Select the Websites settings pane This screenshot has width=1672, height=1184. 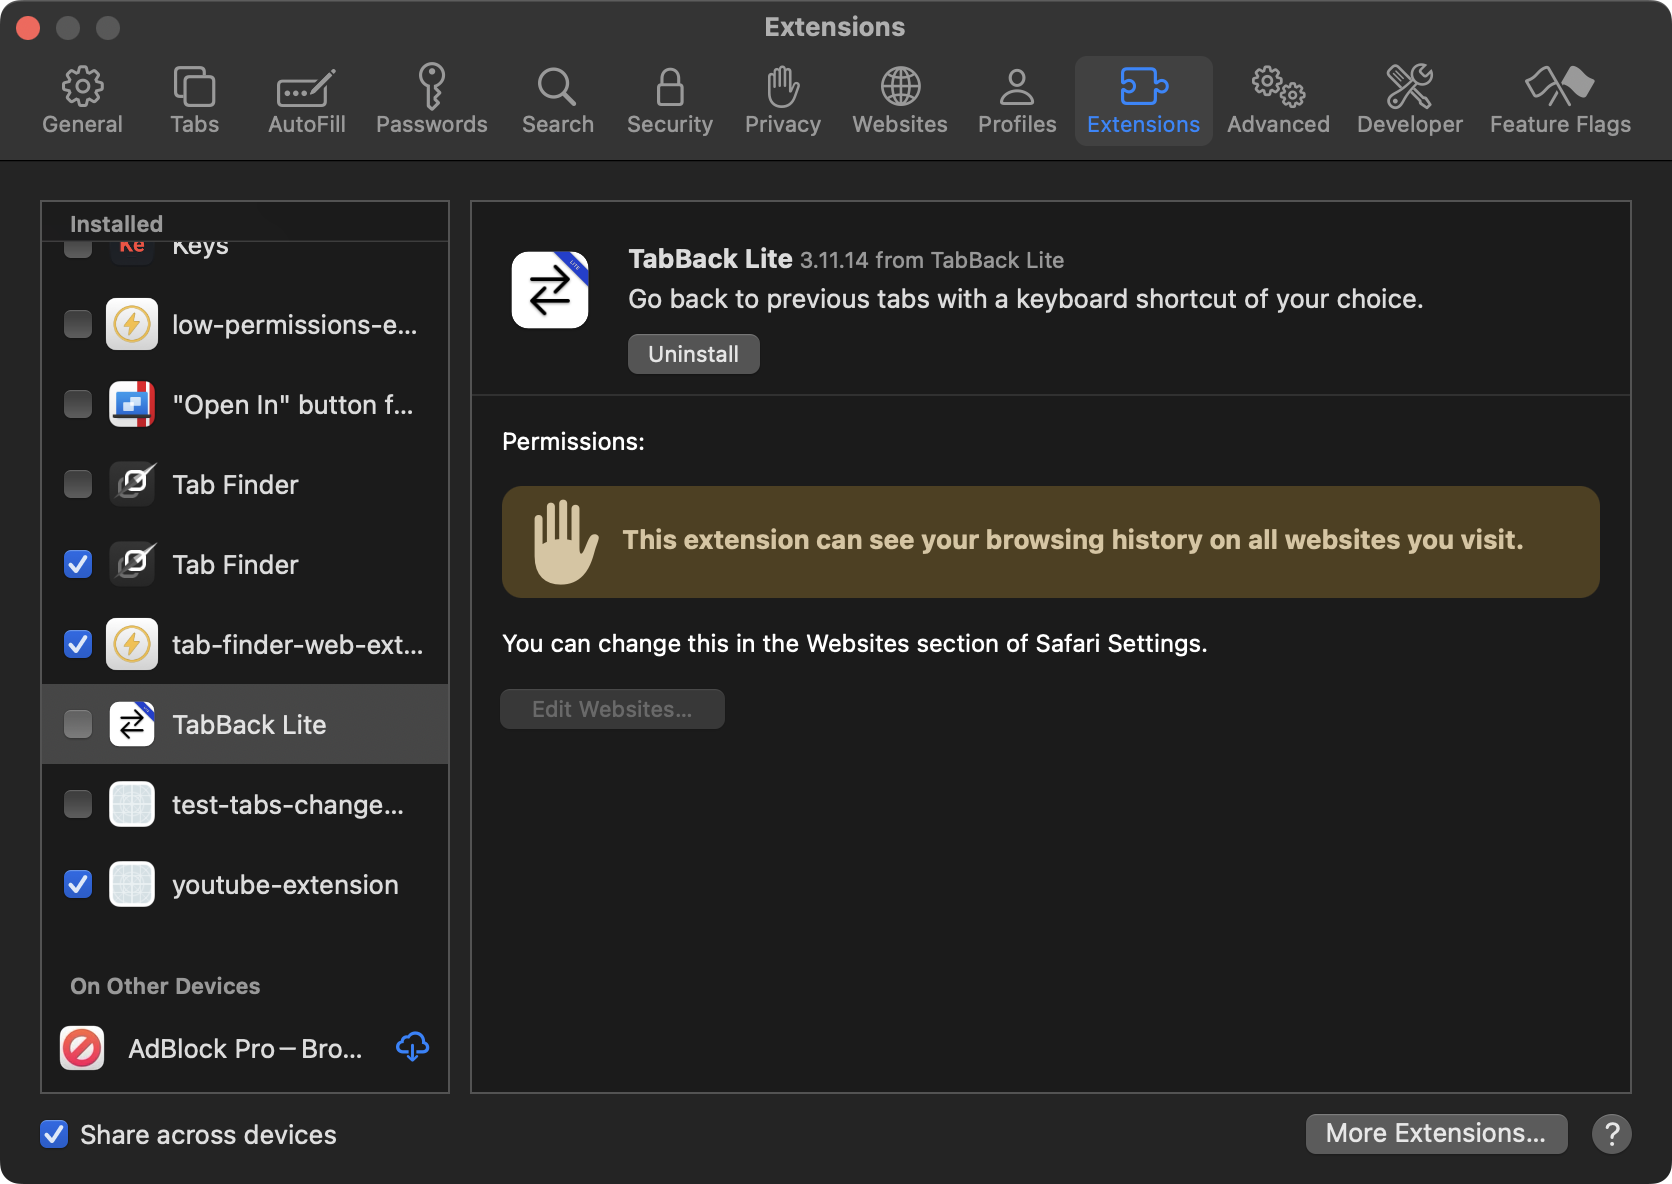point(899,101)
